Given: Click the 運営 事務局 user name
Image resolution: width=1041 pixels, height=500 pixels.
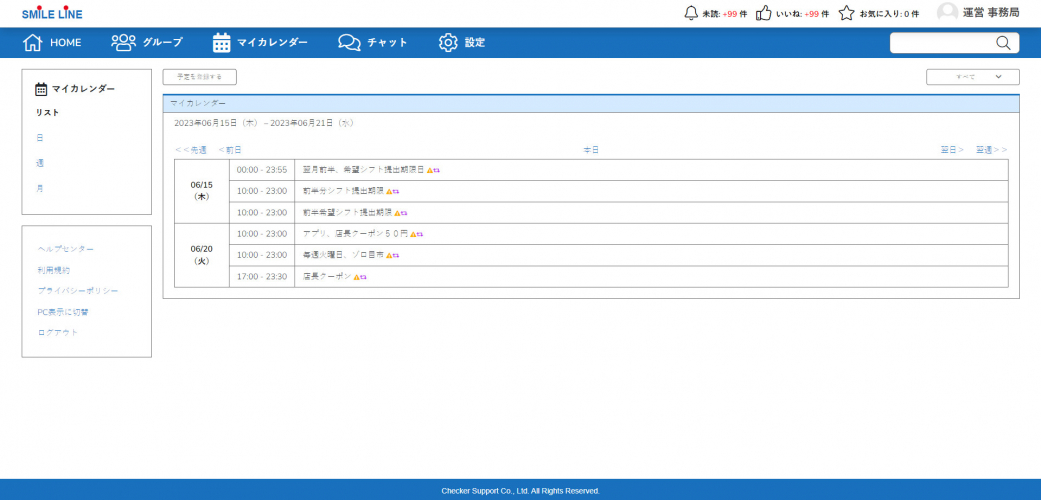Looking at the screenshot, I should pos(991,13).
